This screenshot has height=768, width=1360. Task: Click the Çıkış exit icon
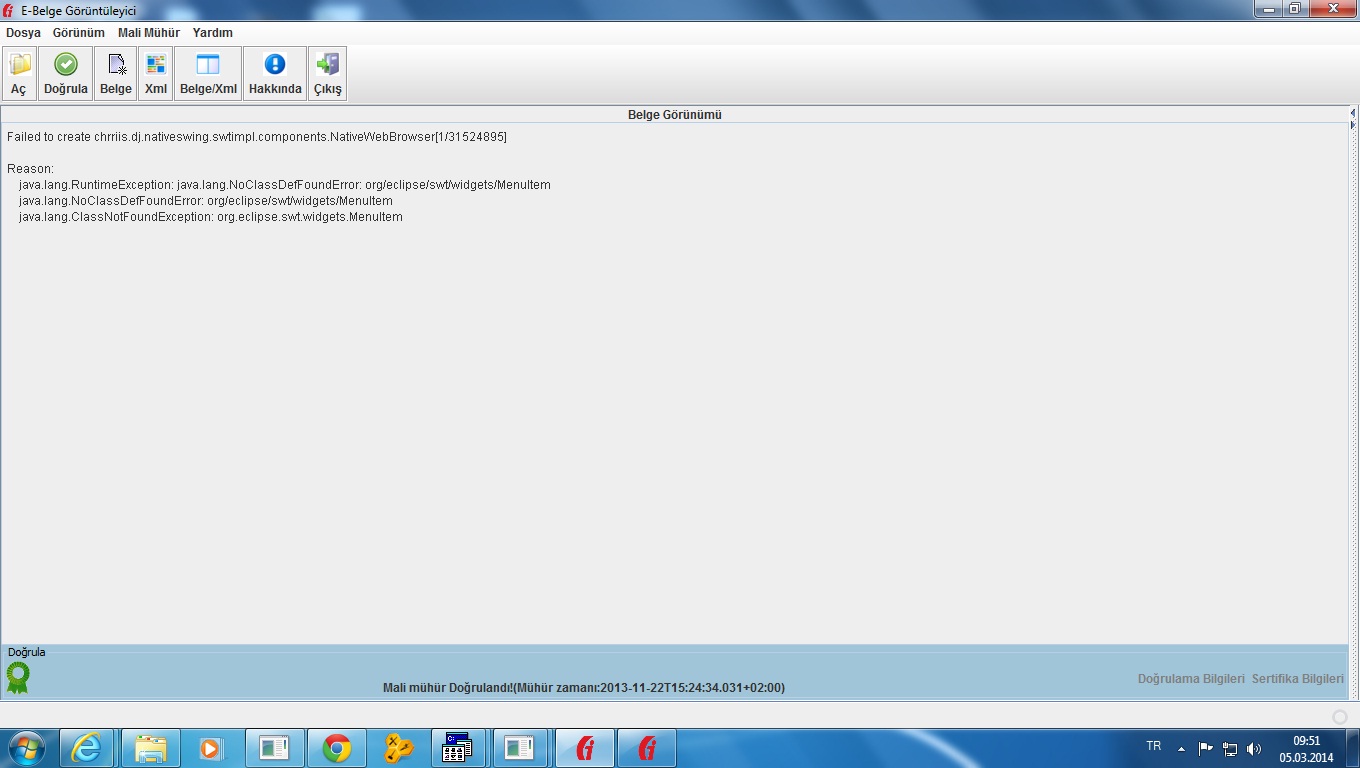(x=327, y=73)
